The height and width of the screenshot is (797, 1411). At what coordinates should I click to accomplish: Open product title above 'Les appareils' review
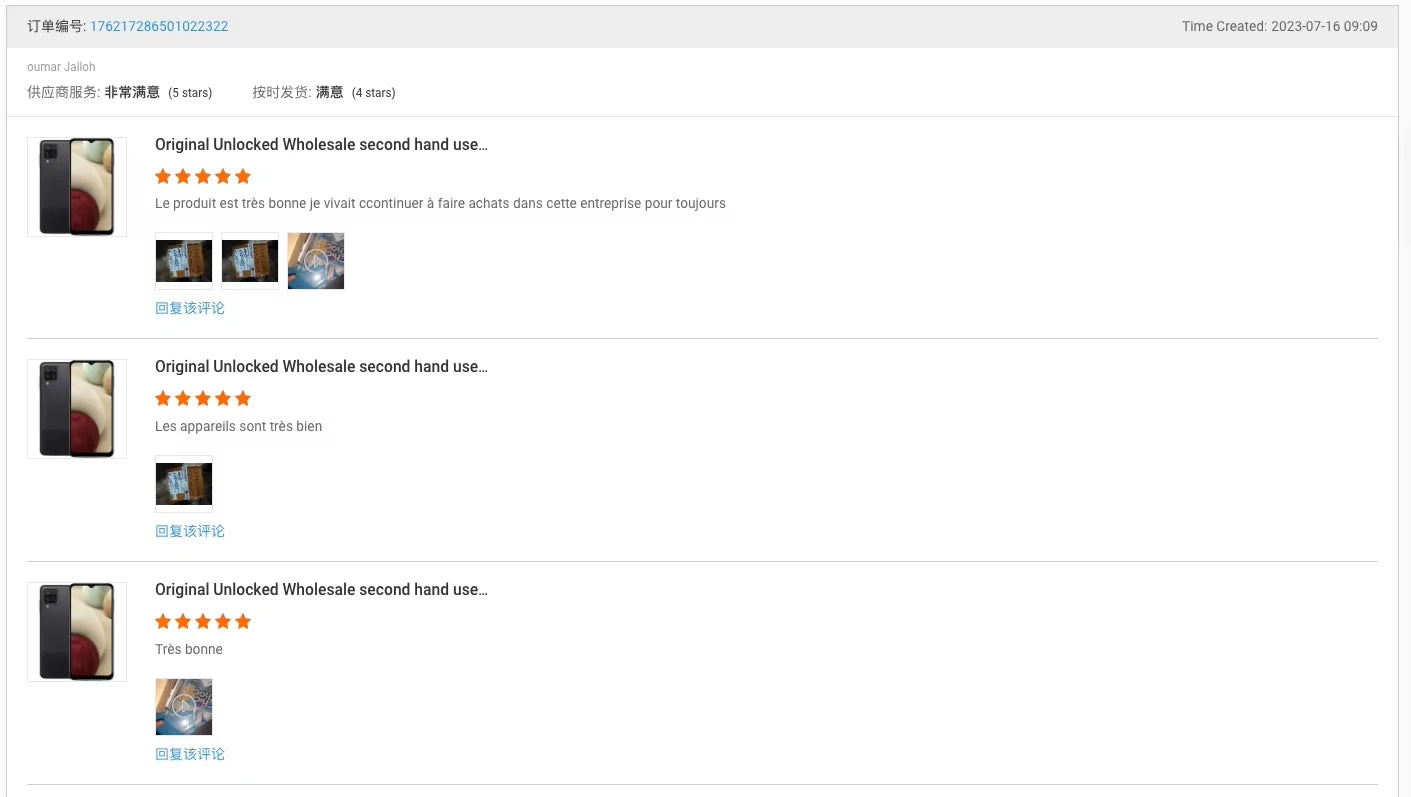[x=321, y=367]
